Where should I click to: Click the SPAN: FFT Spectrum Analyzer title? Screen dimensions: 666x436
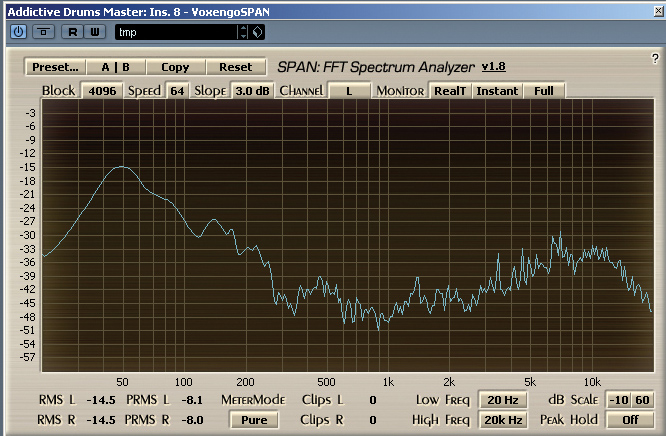point(376,67)
